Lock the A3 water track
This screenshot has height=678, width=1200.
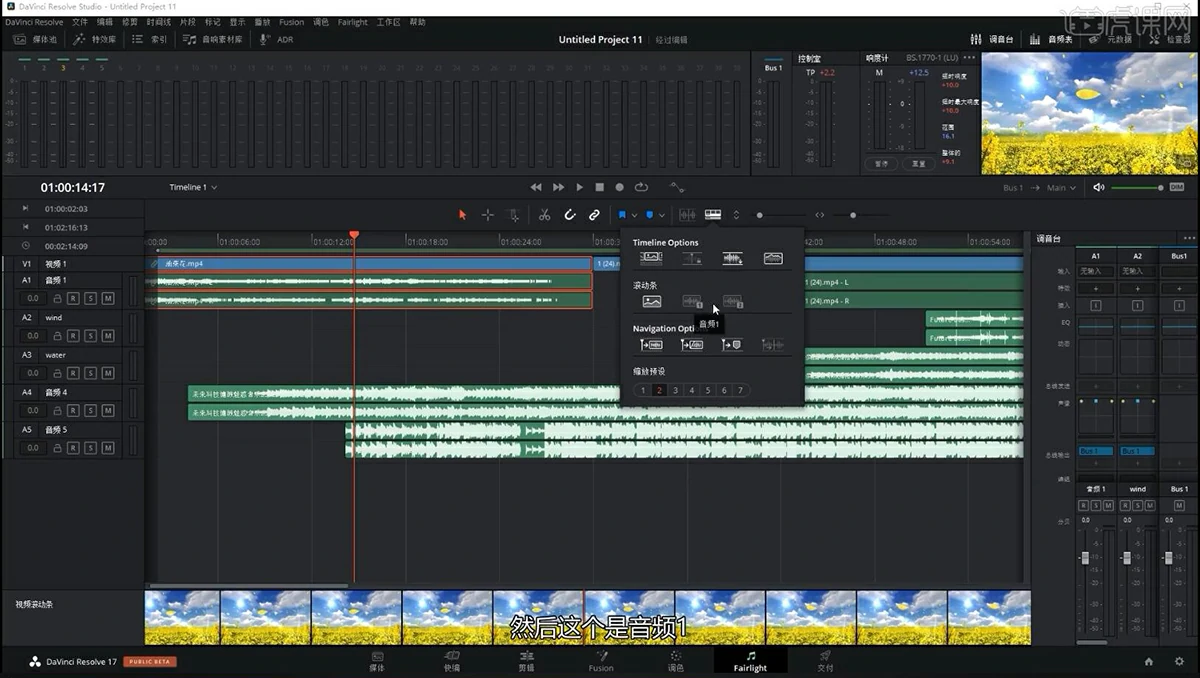57,373
